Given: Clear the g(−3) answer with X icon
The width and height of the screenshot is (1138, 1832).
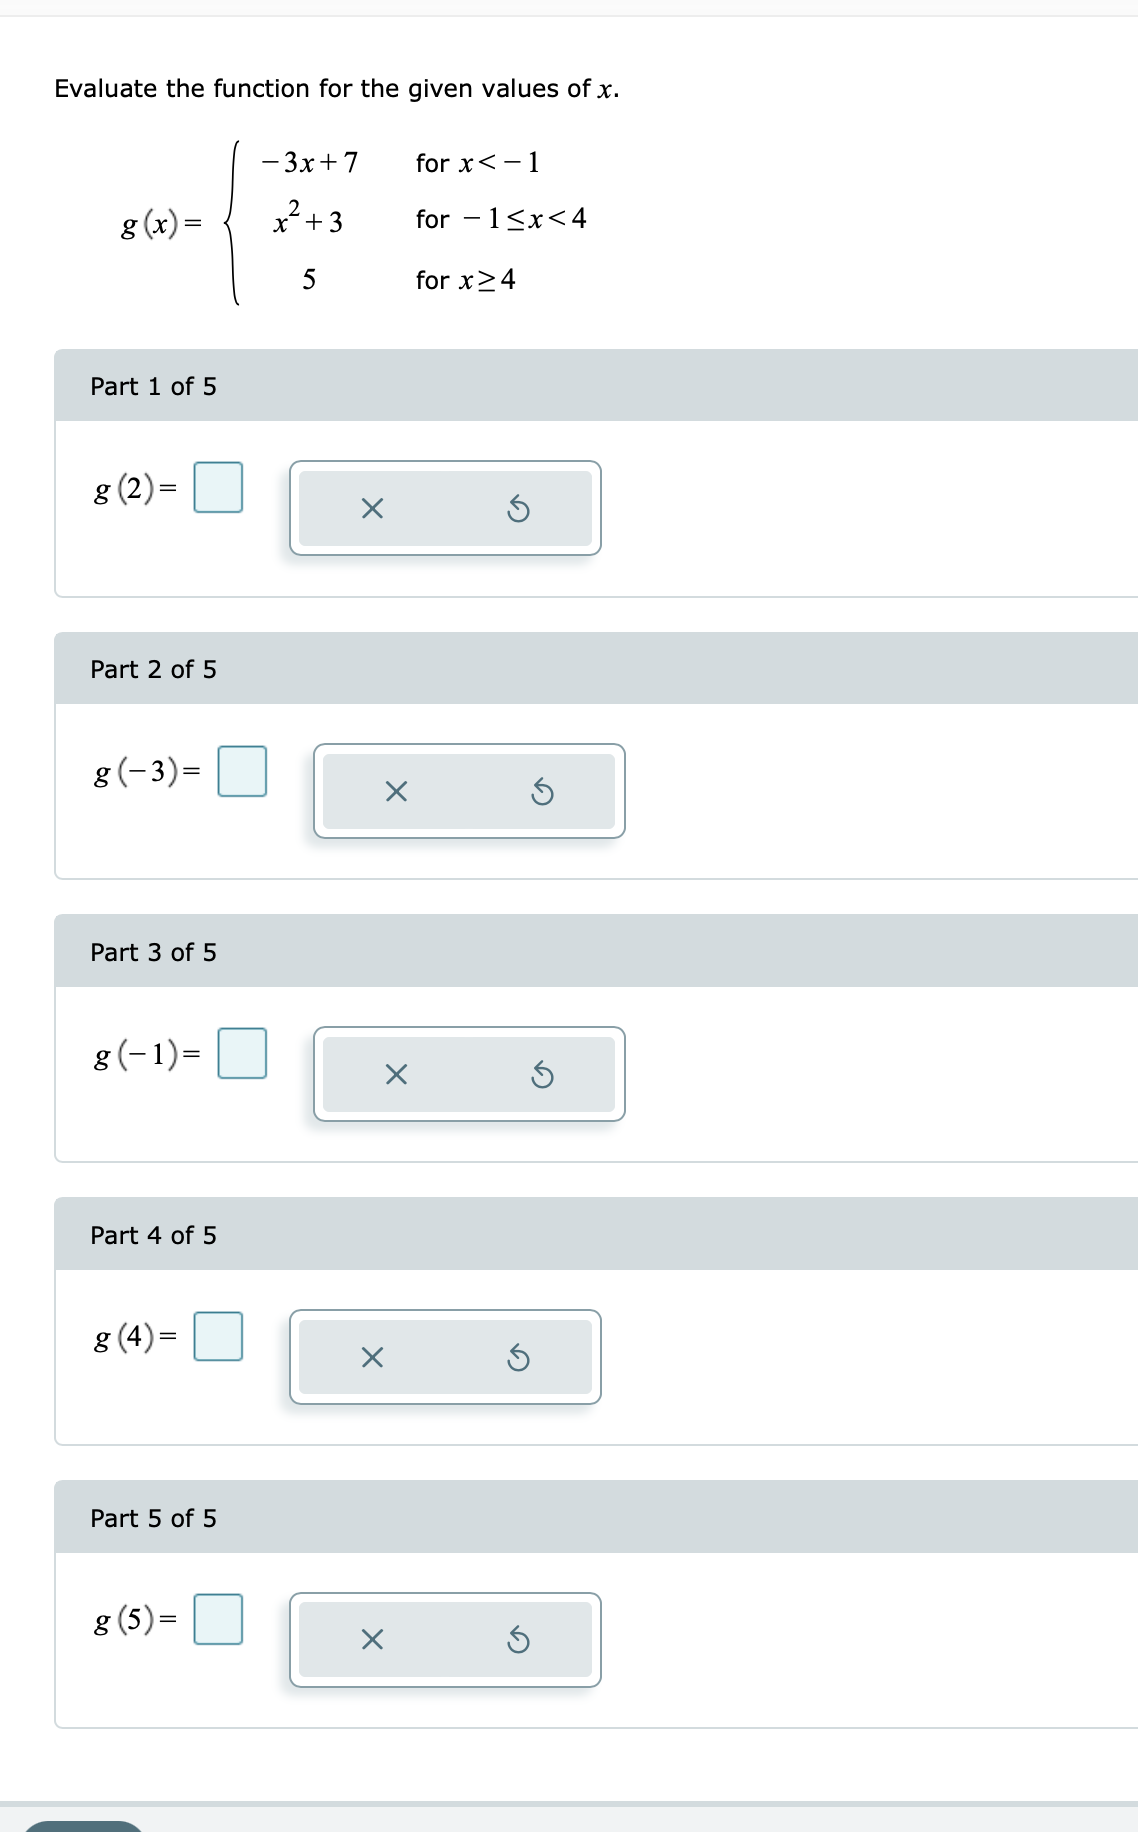Looking at the screenshot, I should [x=396, y=792].
